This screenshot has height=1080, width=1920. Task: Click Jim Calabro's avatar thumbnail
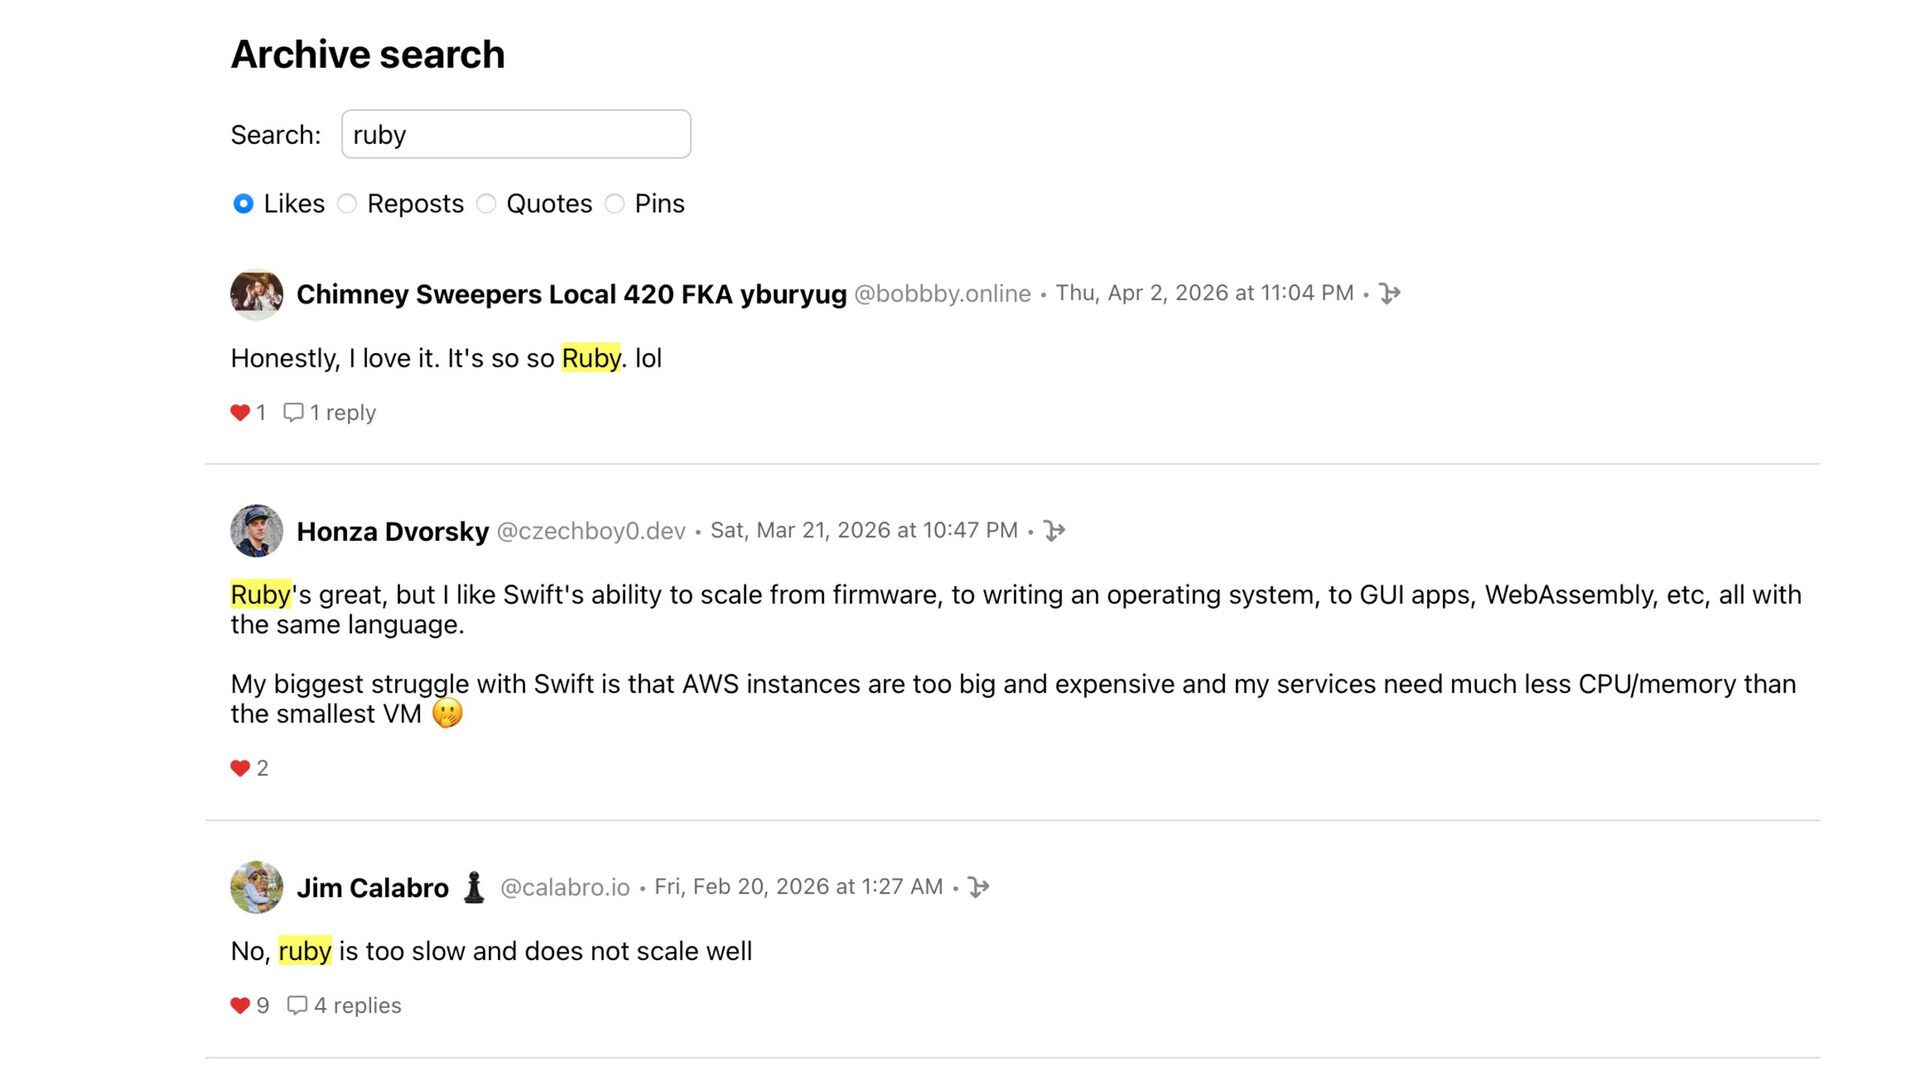tap(257, 887)
